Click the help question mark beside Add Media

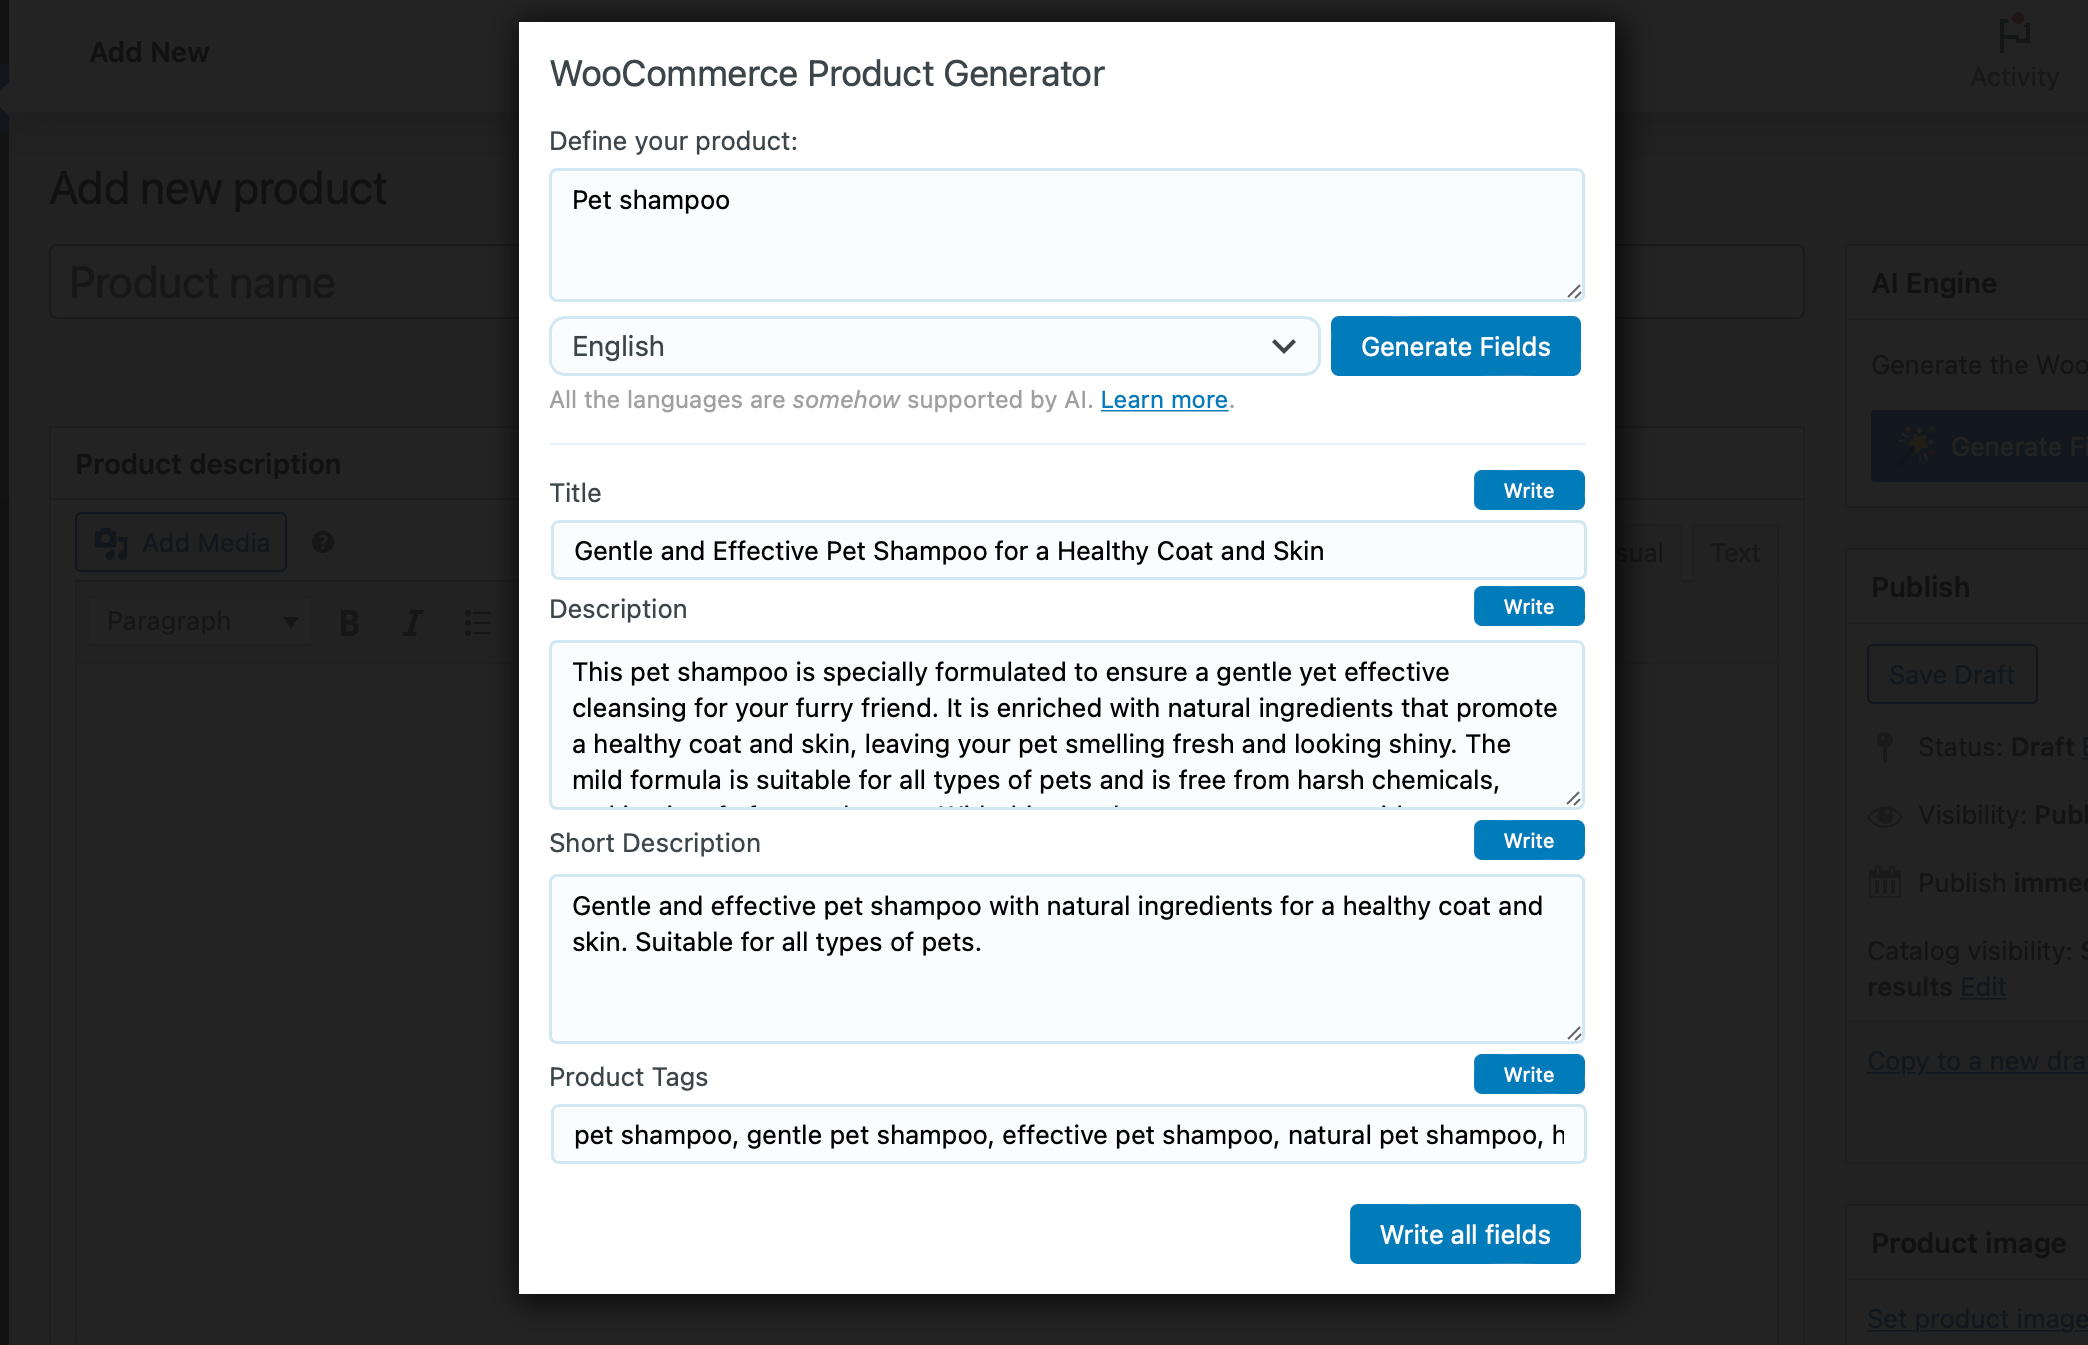tap(322, 542)
